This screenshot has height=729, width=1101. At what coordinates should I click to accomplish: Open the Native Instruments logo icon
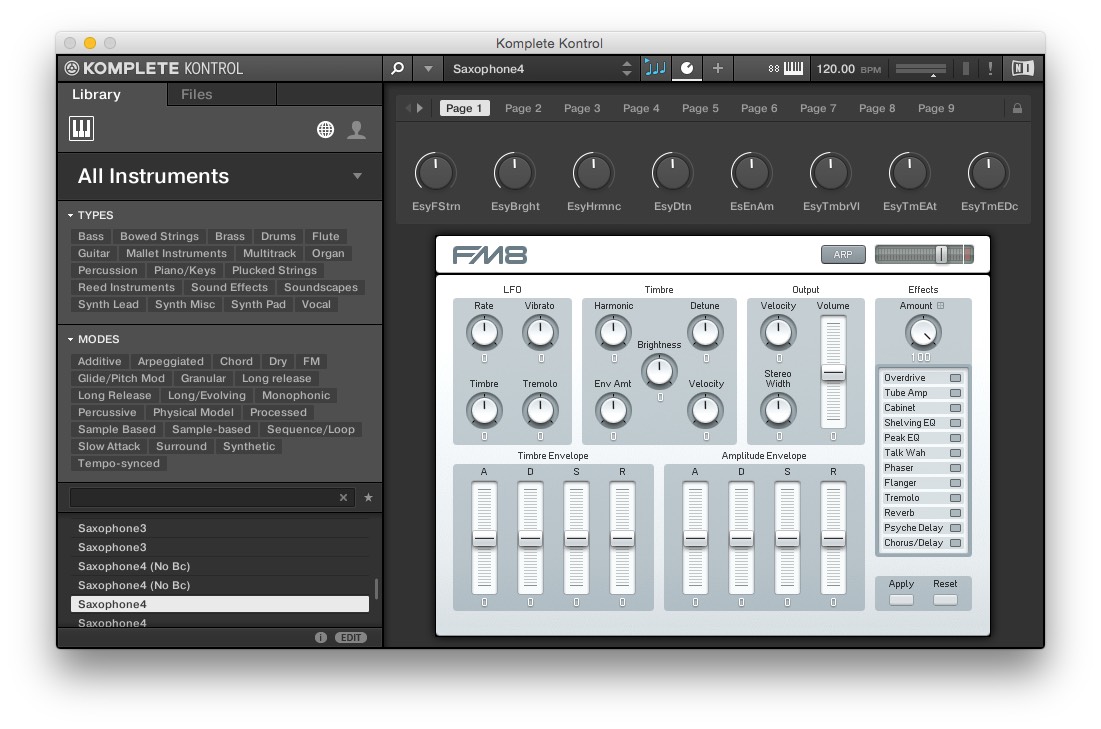coord(1022,69)
